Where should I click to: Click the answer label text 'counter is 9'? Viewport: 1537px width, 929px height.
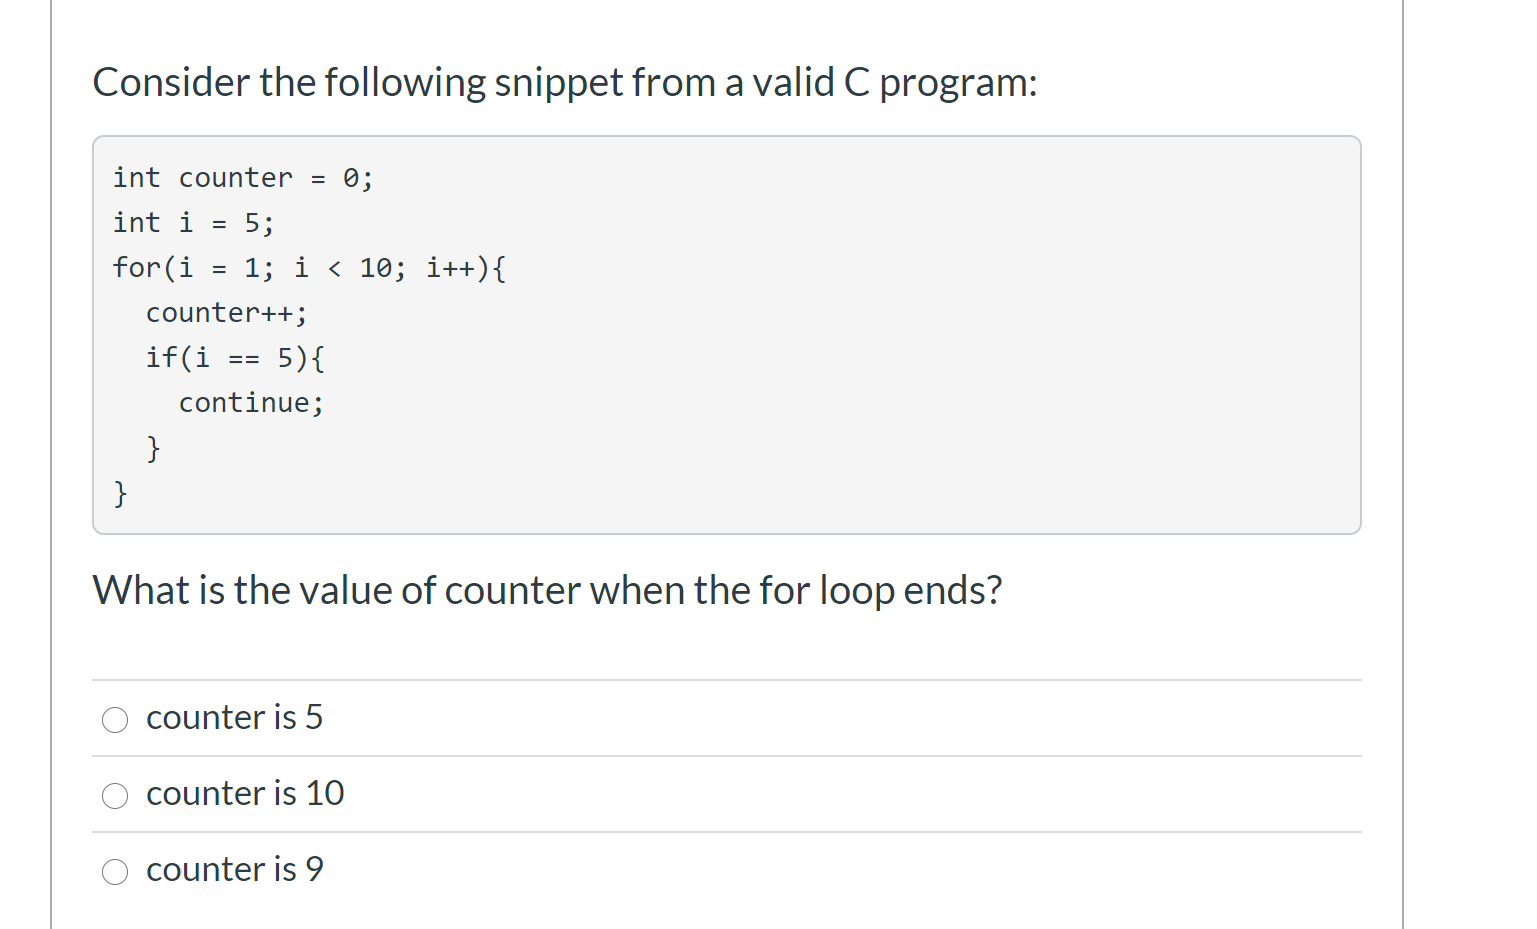point(234,868)
